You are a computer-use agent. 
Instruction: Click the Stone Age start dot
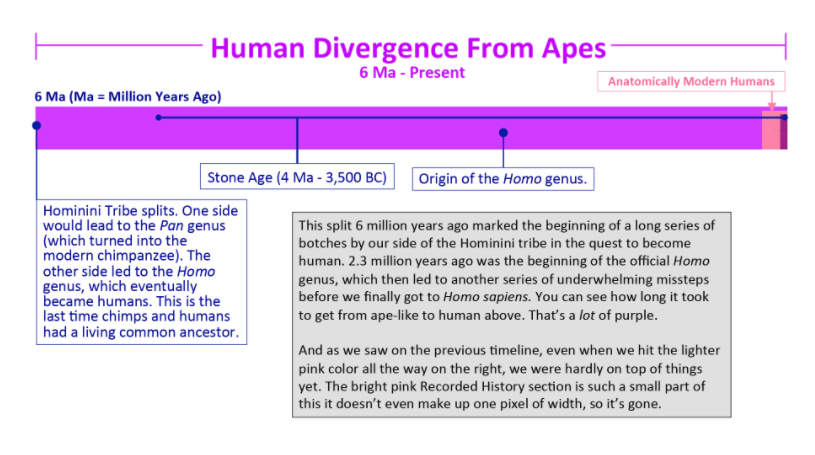(159, 118)
